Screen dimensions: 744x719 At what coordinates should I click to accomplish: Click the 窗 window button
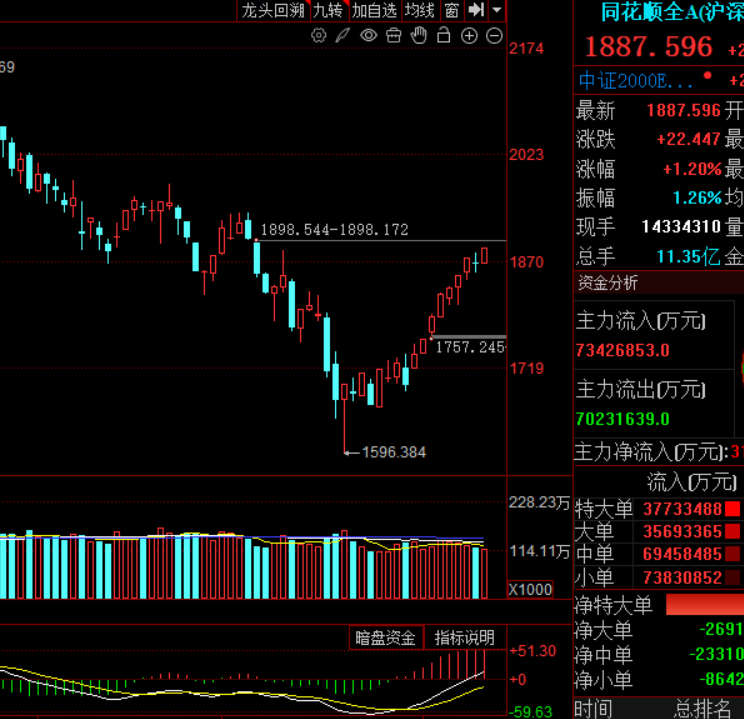452,10
